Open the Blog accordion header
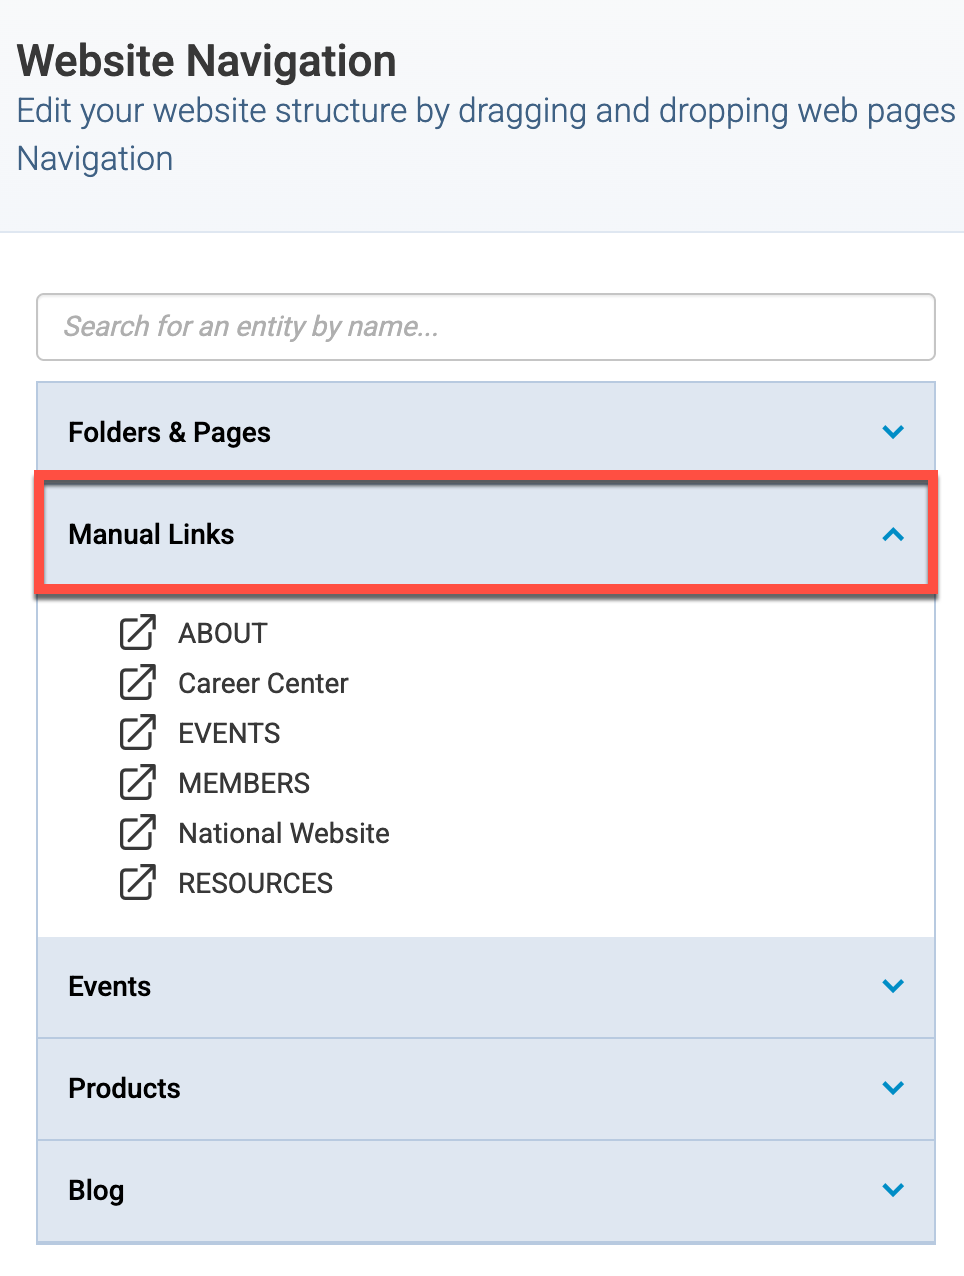 [x=486, y=1191]
